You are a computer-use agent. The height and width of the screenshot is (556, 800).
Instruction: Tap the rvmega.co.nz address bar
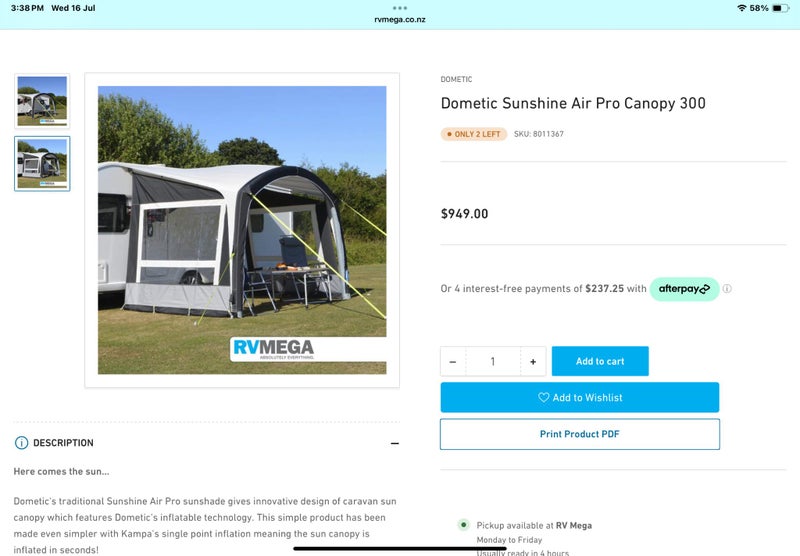[400, 19]
